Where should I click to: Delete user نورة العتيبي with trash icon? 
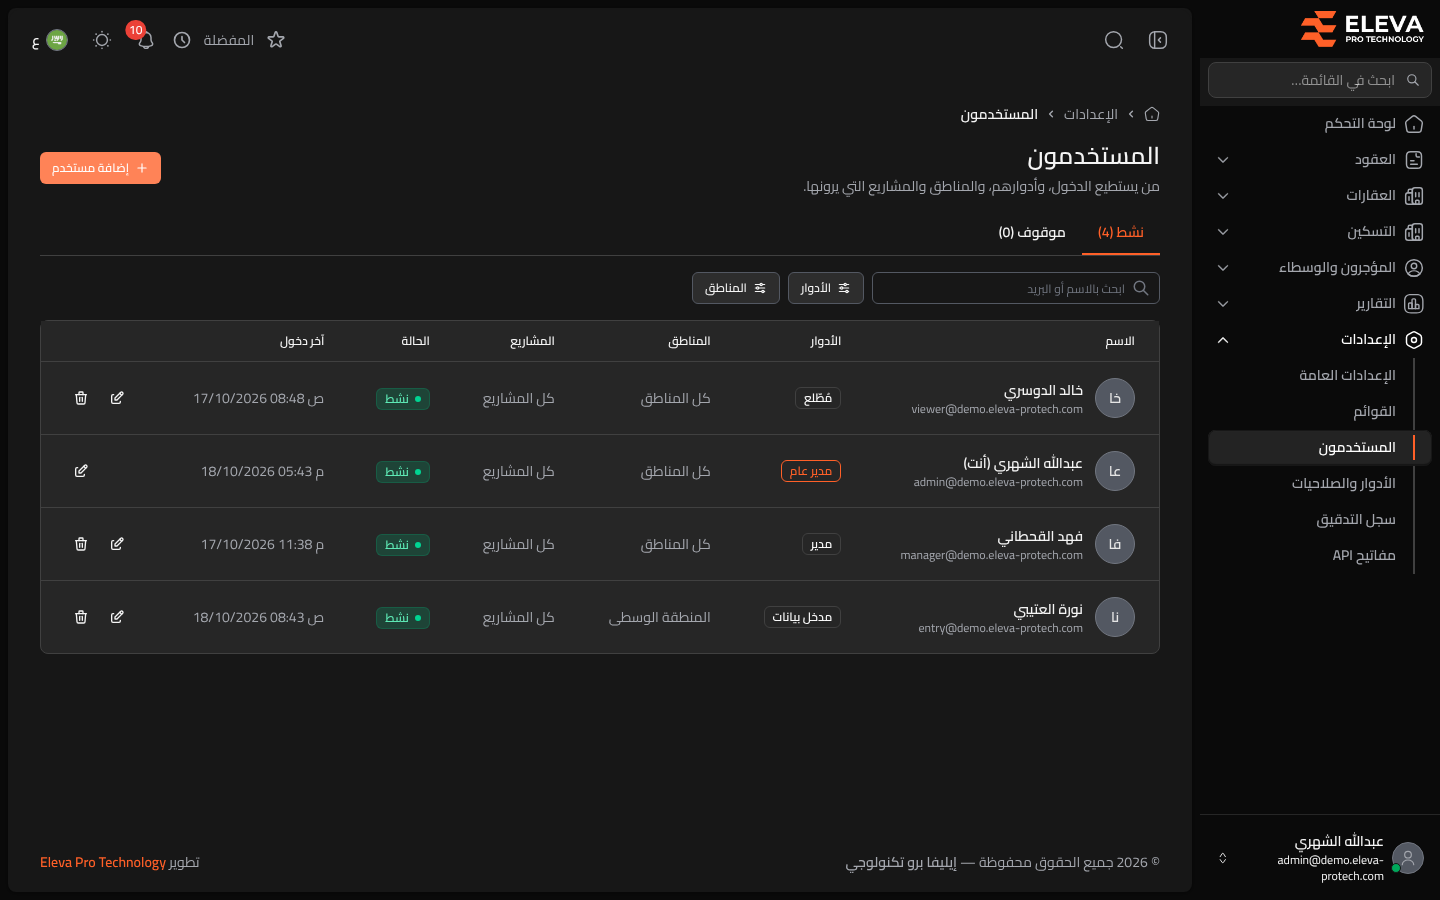tap(81, 617)
